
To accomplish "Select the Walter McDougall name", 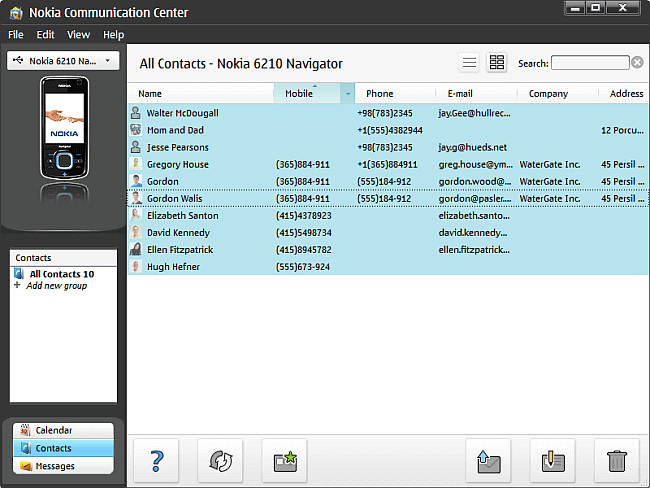I will 182,113.
